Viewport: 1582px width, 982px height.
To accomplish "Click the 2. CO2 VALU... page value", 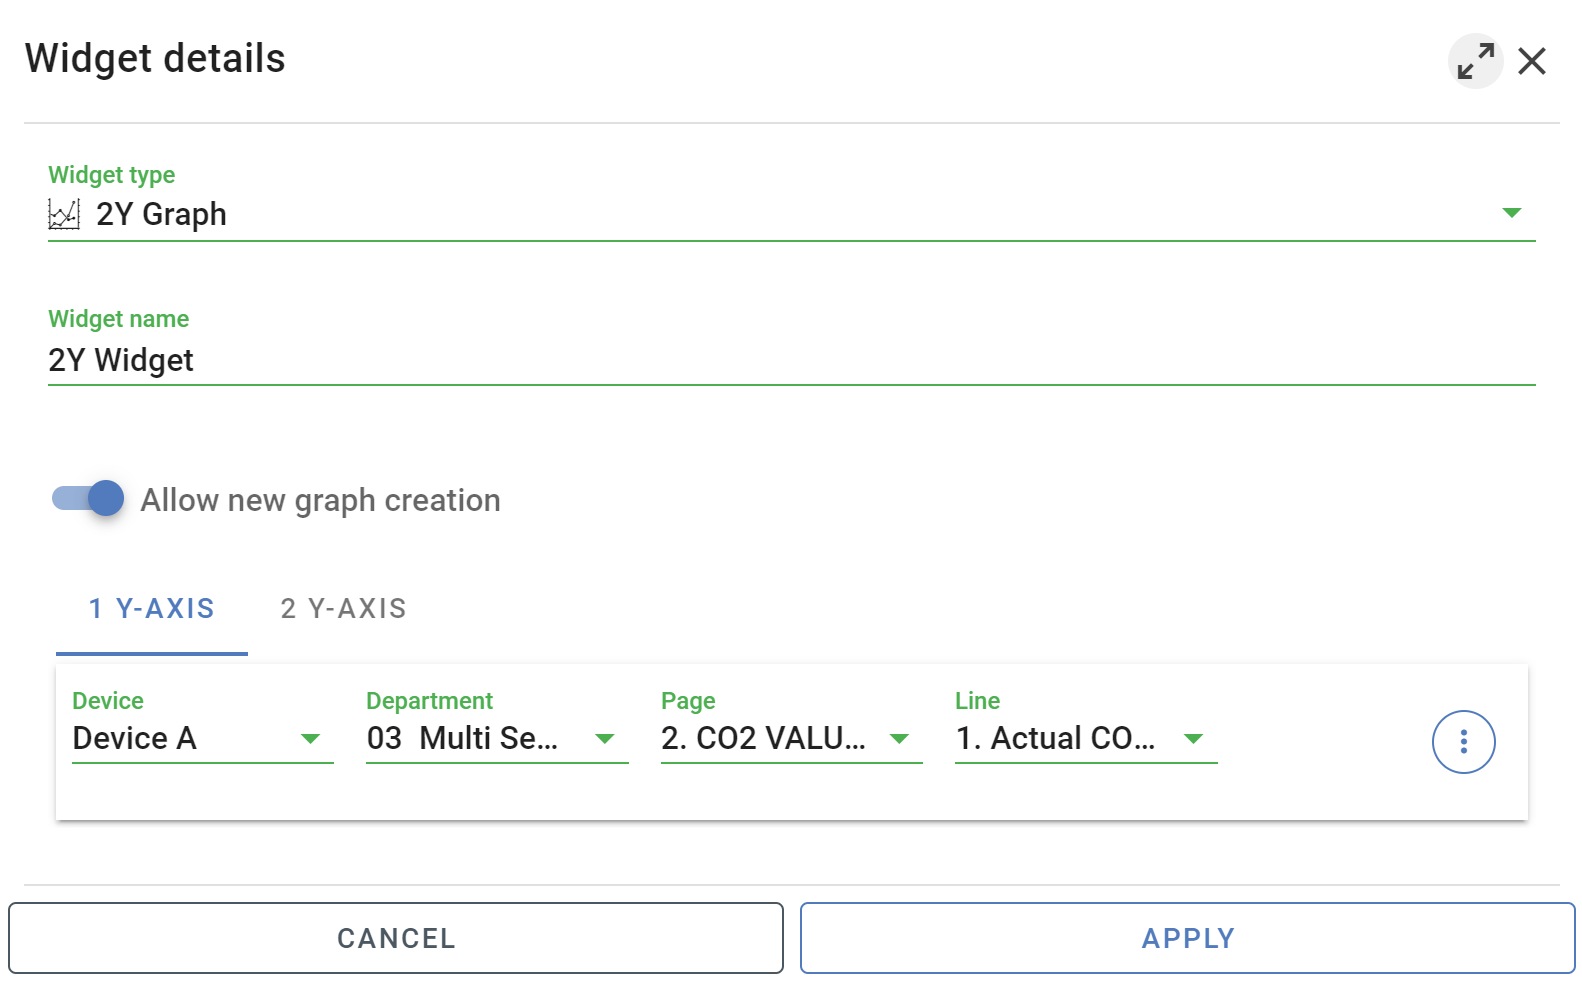I will click(x=763, y=738).
